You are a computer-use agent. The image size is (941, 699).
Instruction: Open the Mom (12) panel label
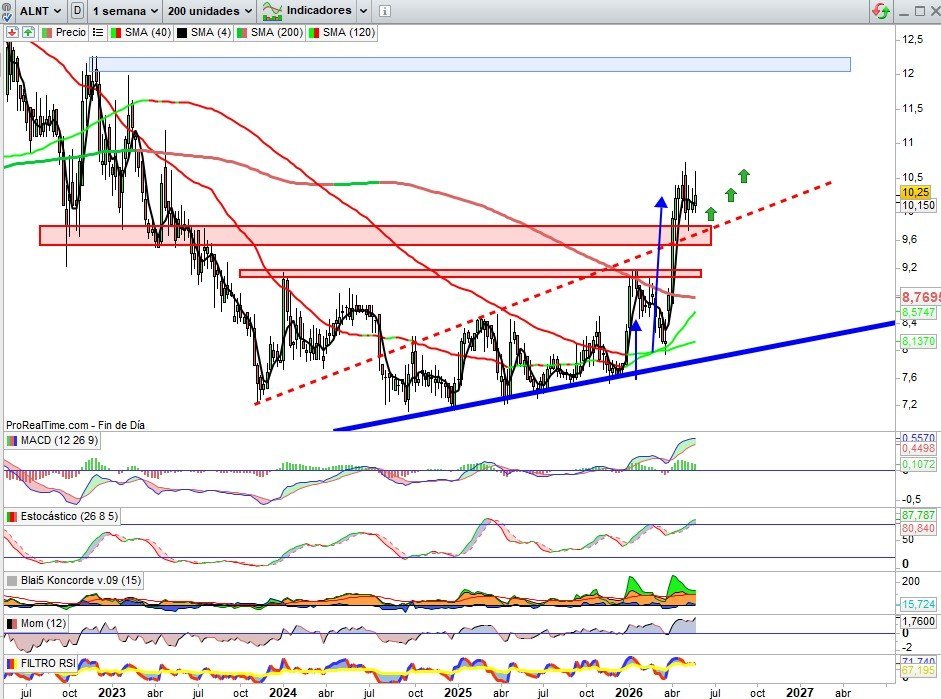(43, 623)
